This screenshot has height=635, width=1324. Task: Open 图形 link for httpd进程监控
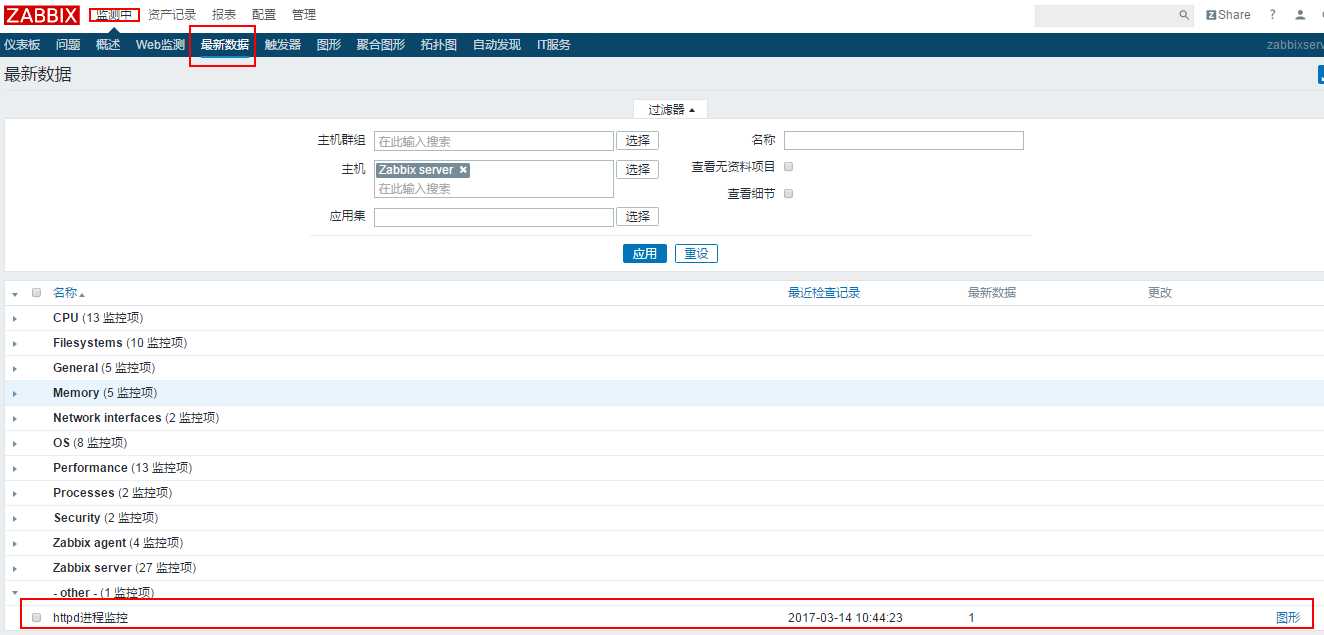click(1288, 618)
